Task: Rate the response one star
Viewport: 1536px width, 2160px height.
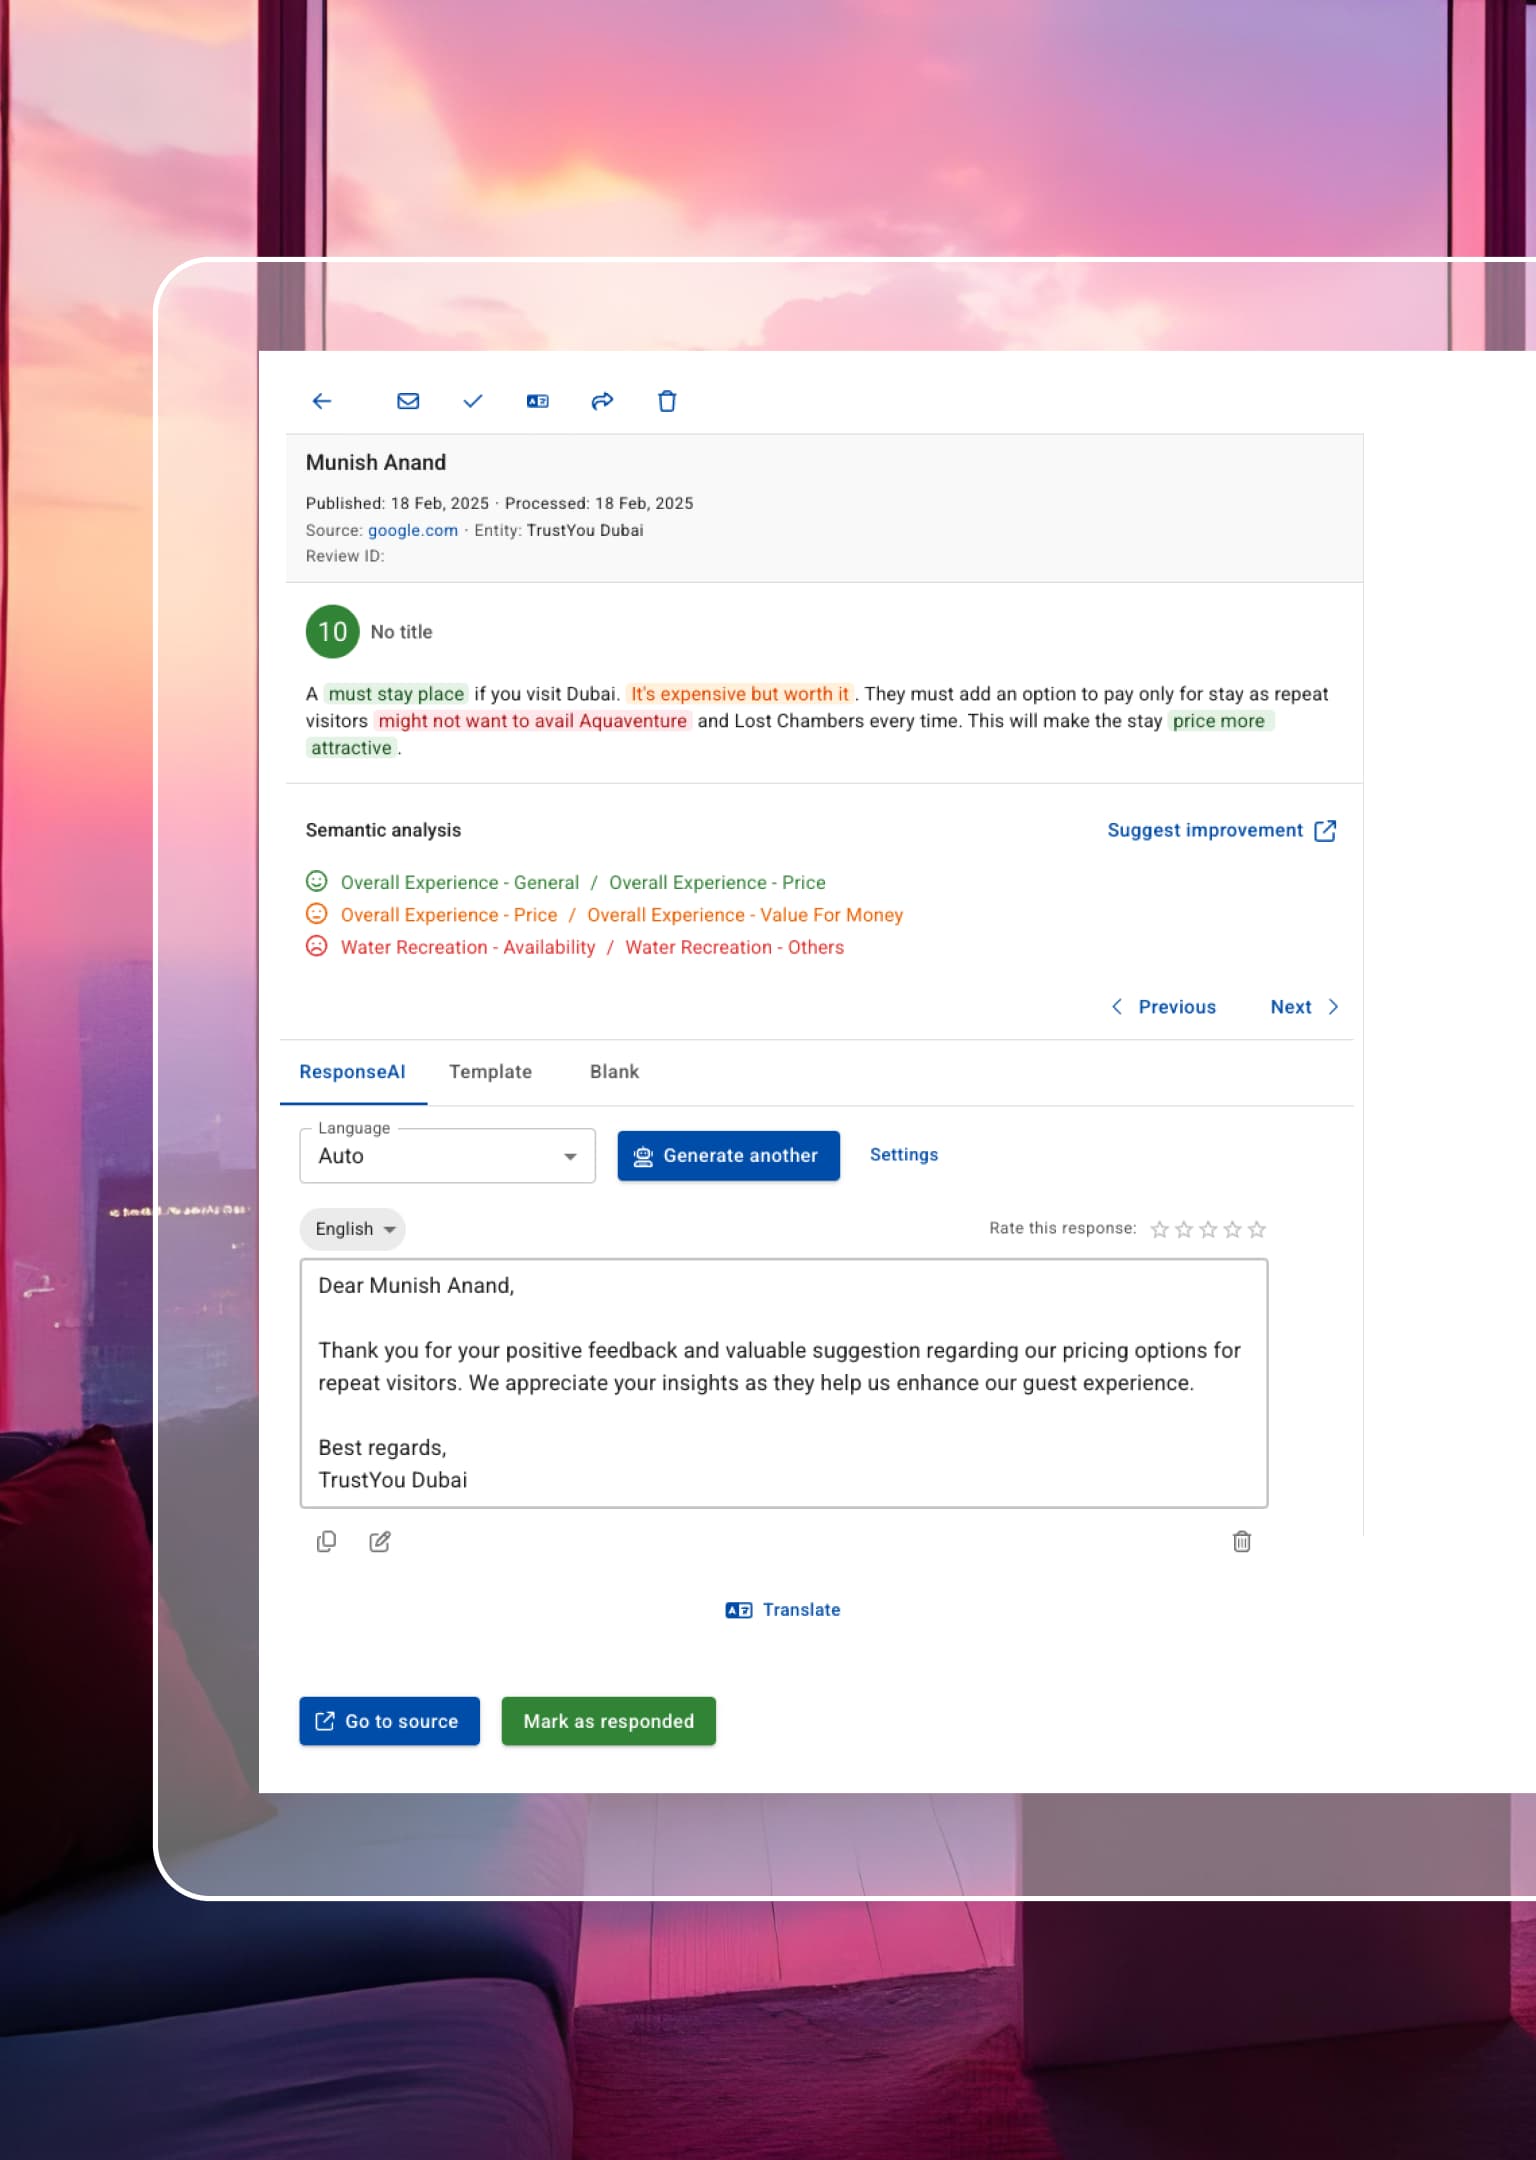Action: coord(1159,1229)
